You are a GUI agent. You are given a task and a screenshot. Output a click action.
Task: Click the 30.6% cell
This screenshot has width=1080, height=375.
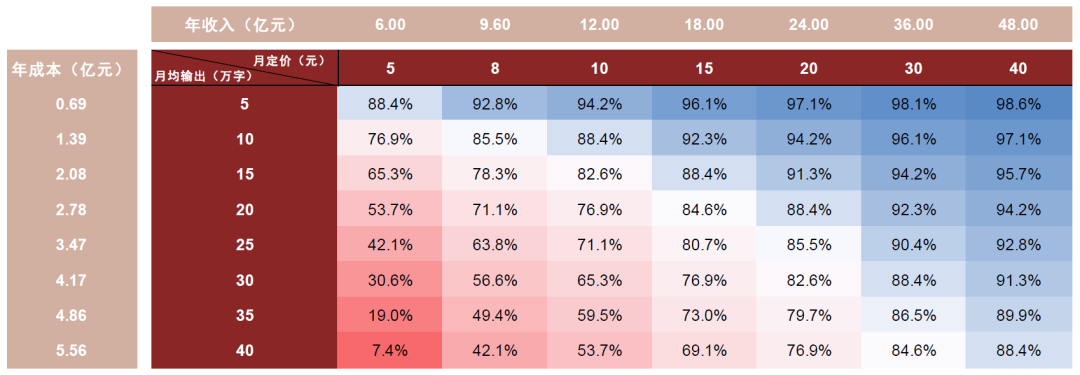click(390, 281)
